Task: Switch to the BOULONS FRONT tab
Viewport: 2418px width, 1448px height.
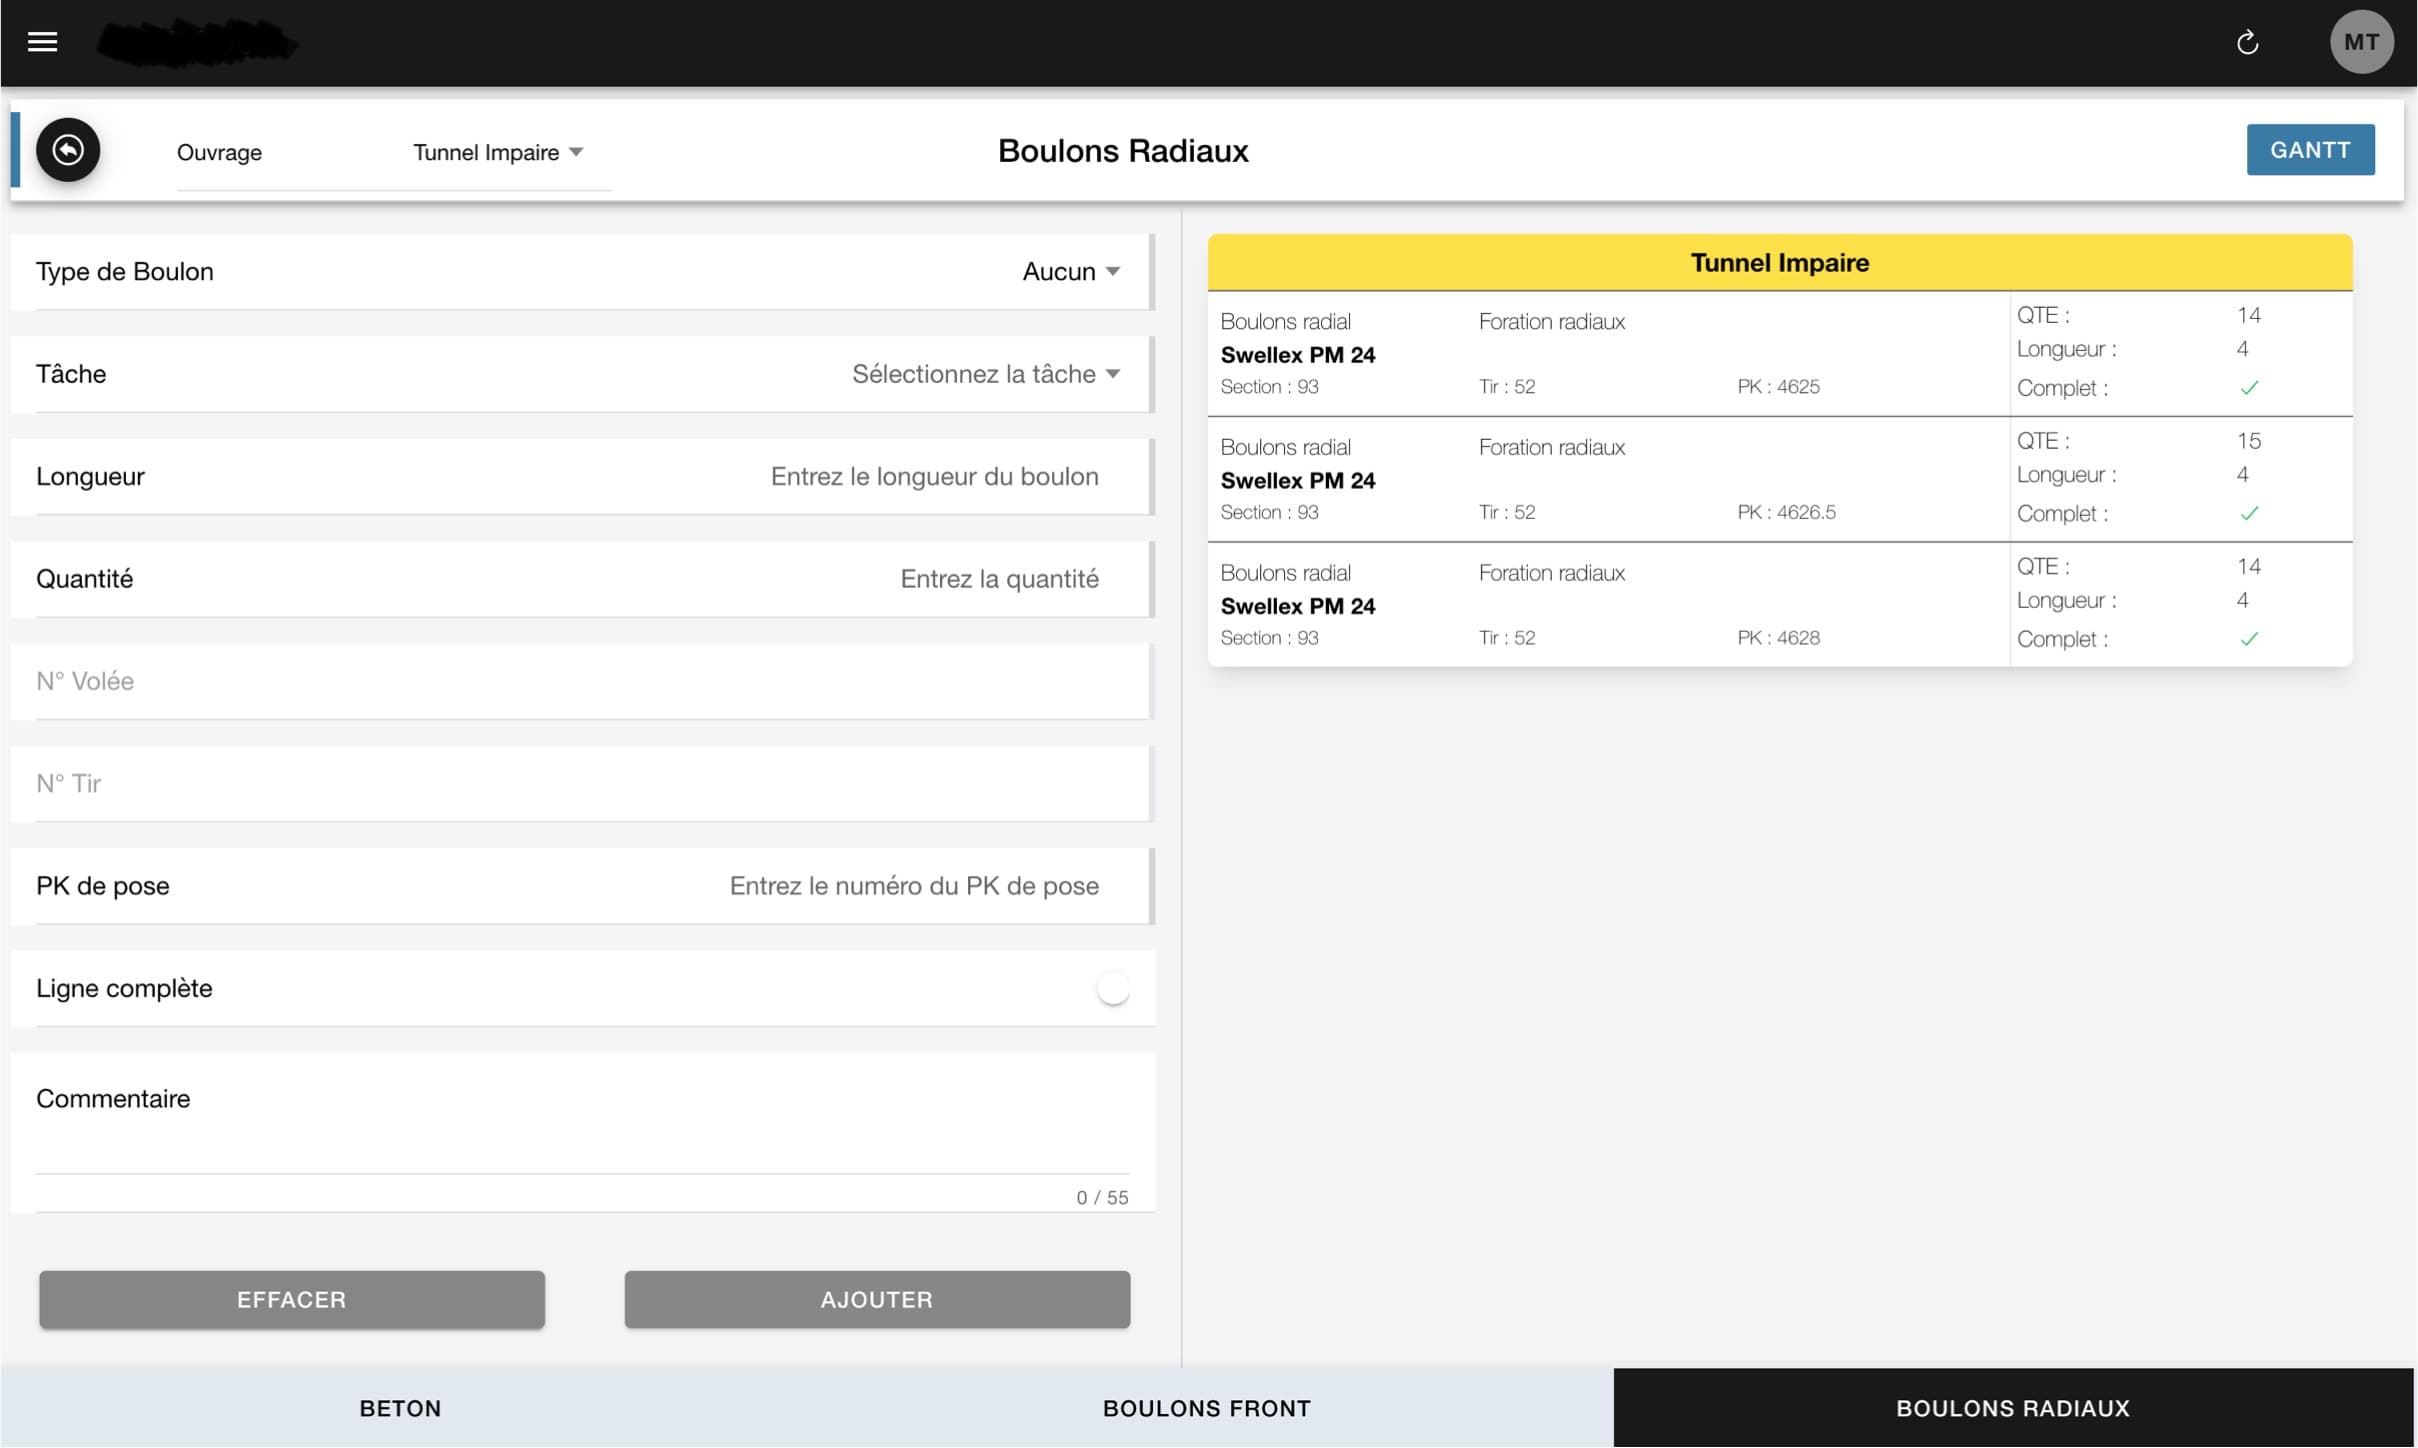Action: pos(1206,1408)
